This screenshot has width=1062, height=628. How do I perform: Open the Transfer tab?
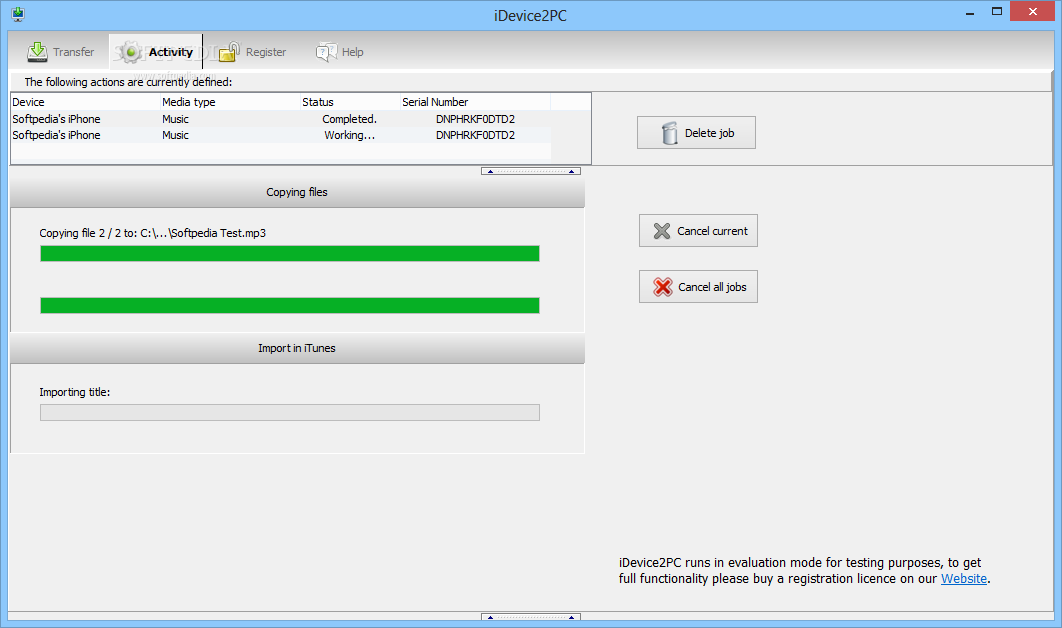60,52
